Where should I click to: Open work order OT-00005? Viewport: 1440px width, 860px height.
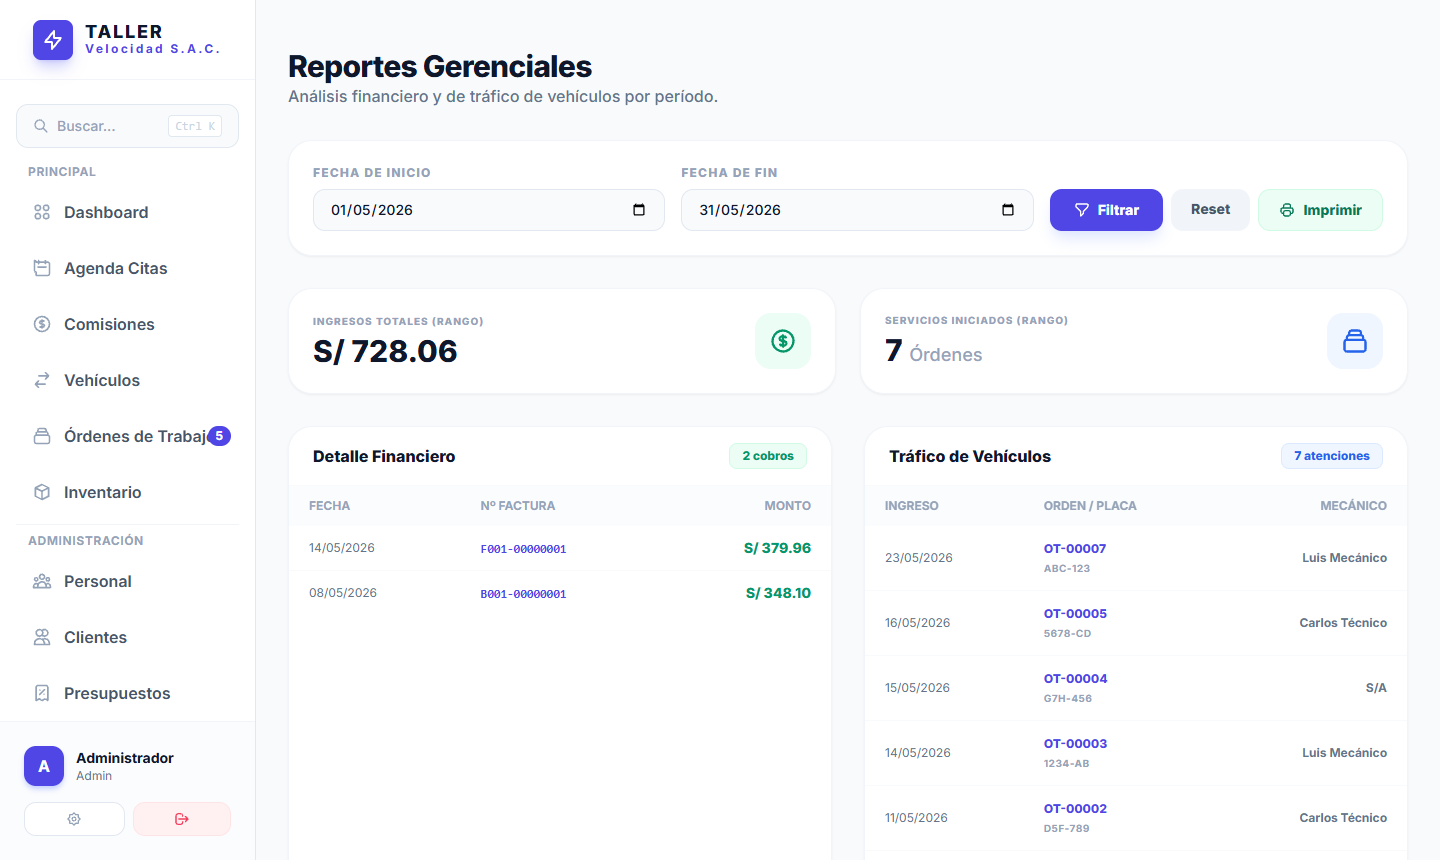tap(1075, 613)
